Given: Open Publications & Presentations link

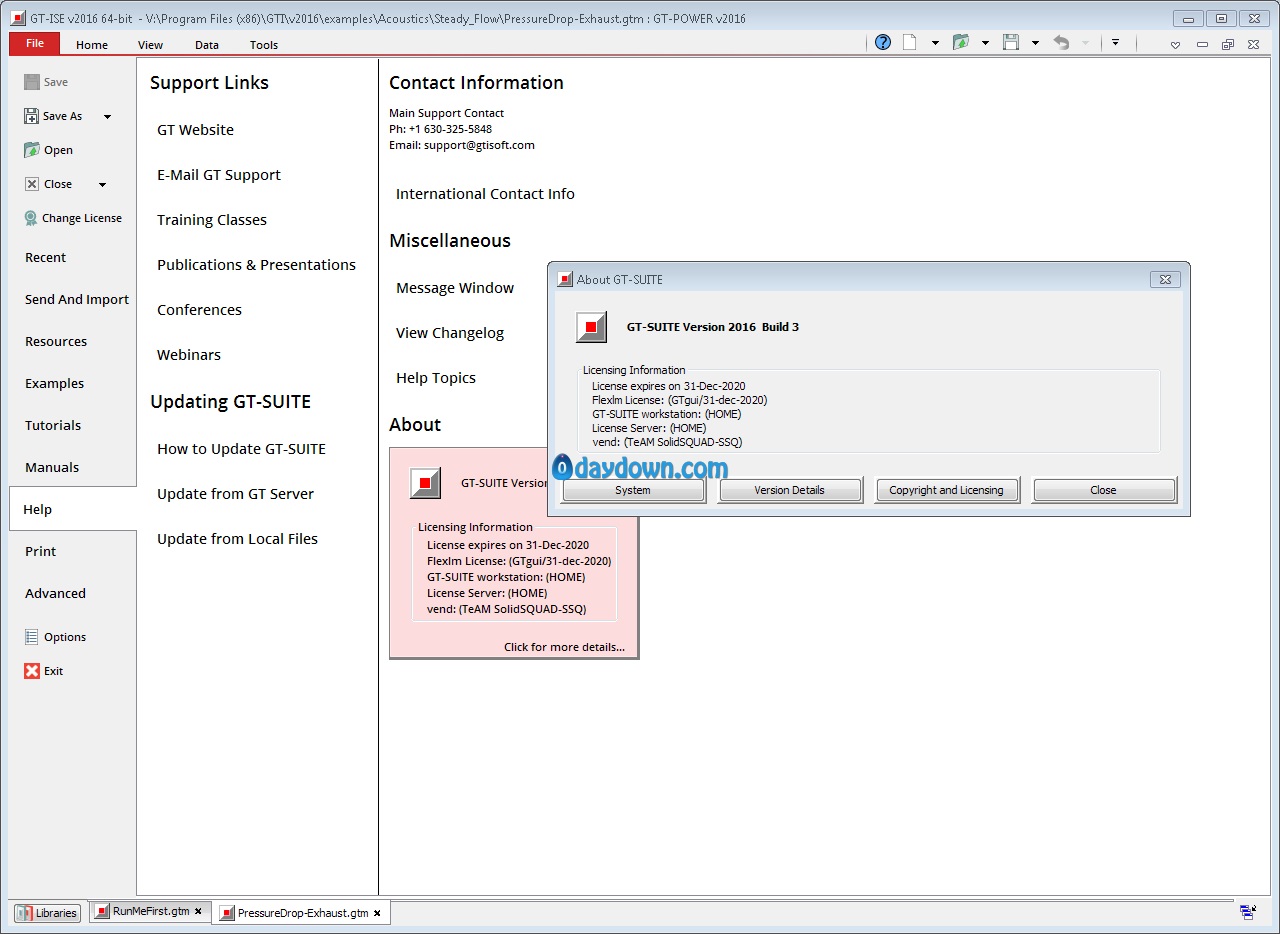Looking at the screenshot, I should pyautogui.click(x=256, y=265).
